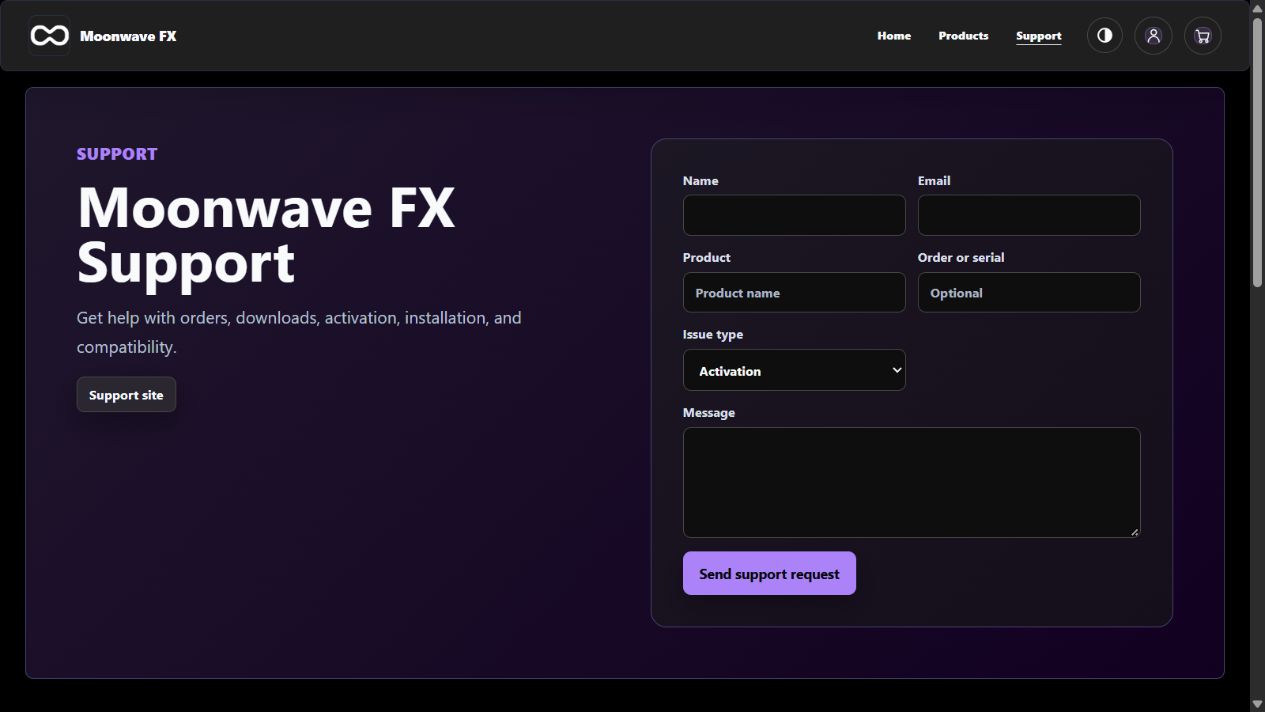Open the user account icon
This screenshot has height=712, width=1265.
point(1153,35)
